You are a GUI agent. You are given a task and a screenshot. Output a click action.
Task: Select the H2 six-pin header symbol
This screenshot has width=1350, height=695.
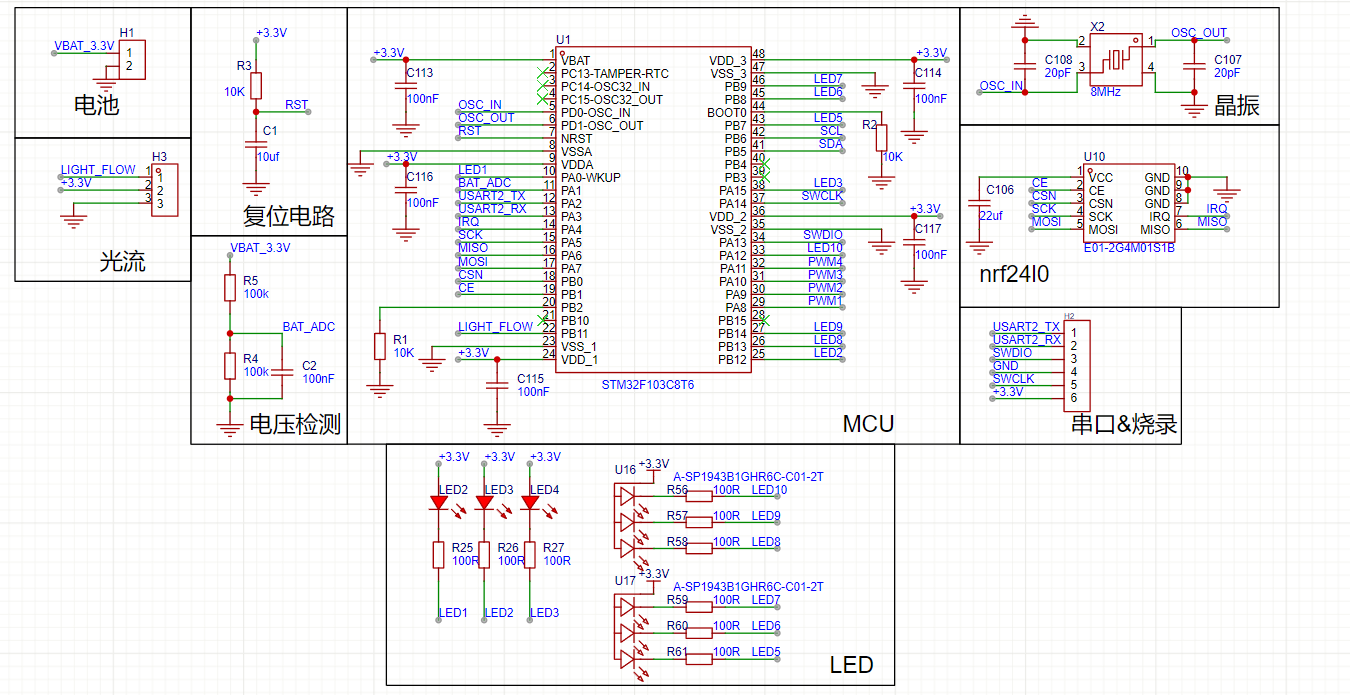point(1077,365)
